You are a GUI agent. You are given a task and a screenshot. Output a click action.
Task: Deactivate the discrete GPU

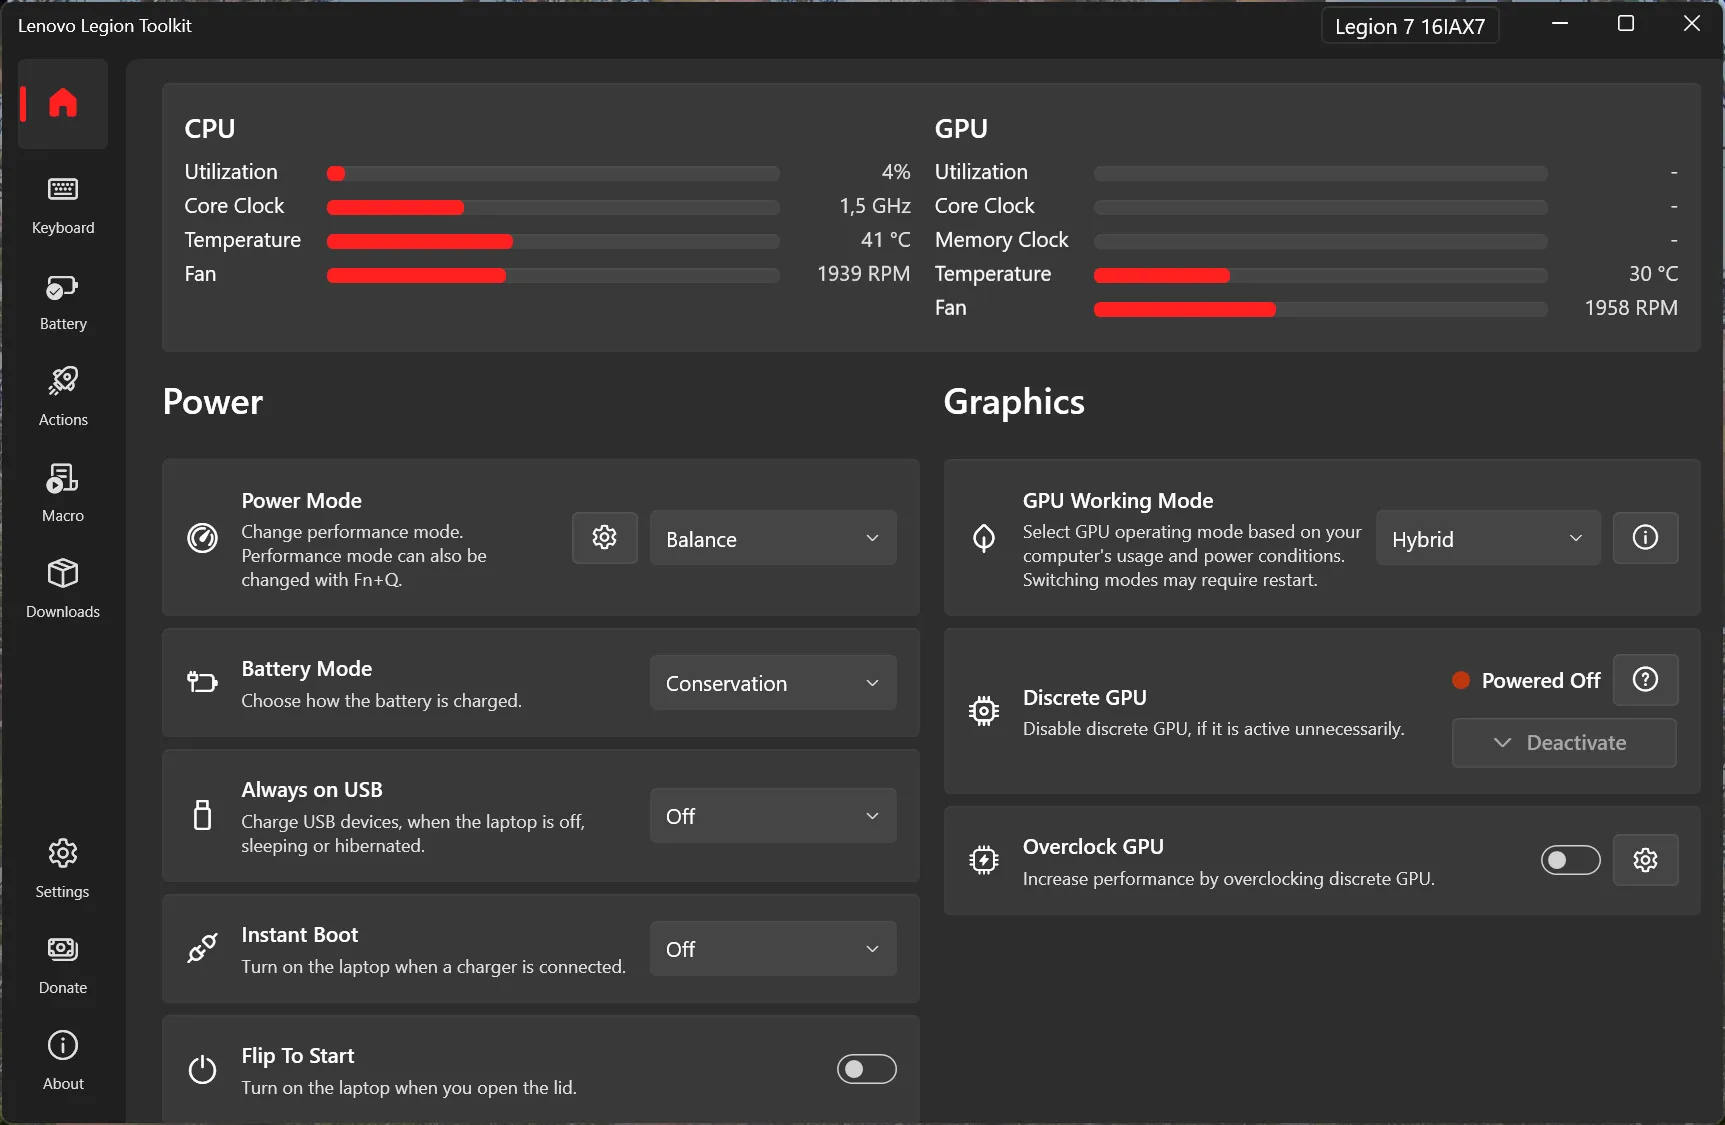(1563, 742)
